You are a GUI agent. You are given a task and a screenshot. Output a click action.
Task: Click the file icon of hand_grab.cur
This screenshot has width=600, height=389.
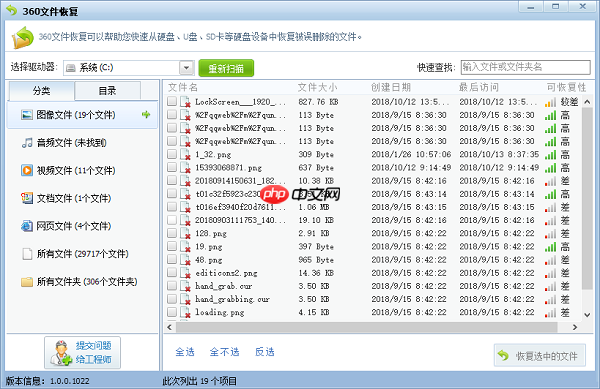[x=186, y=286]
